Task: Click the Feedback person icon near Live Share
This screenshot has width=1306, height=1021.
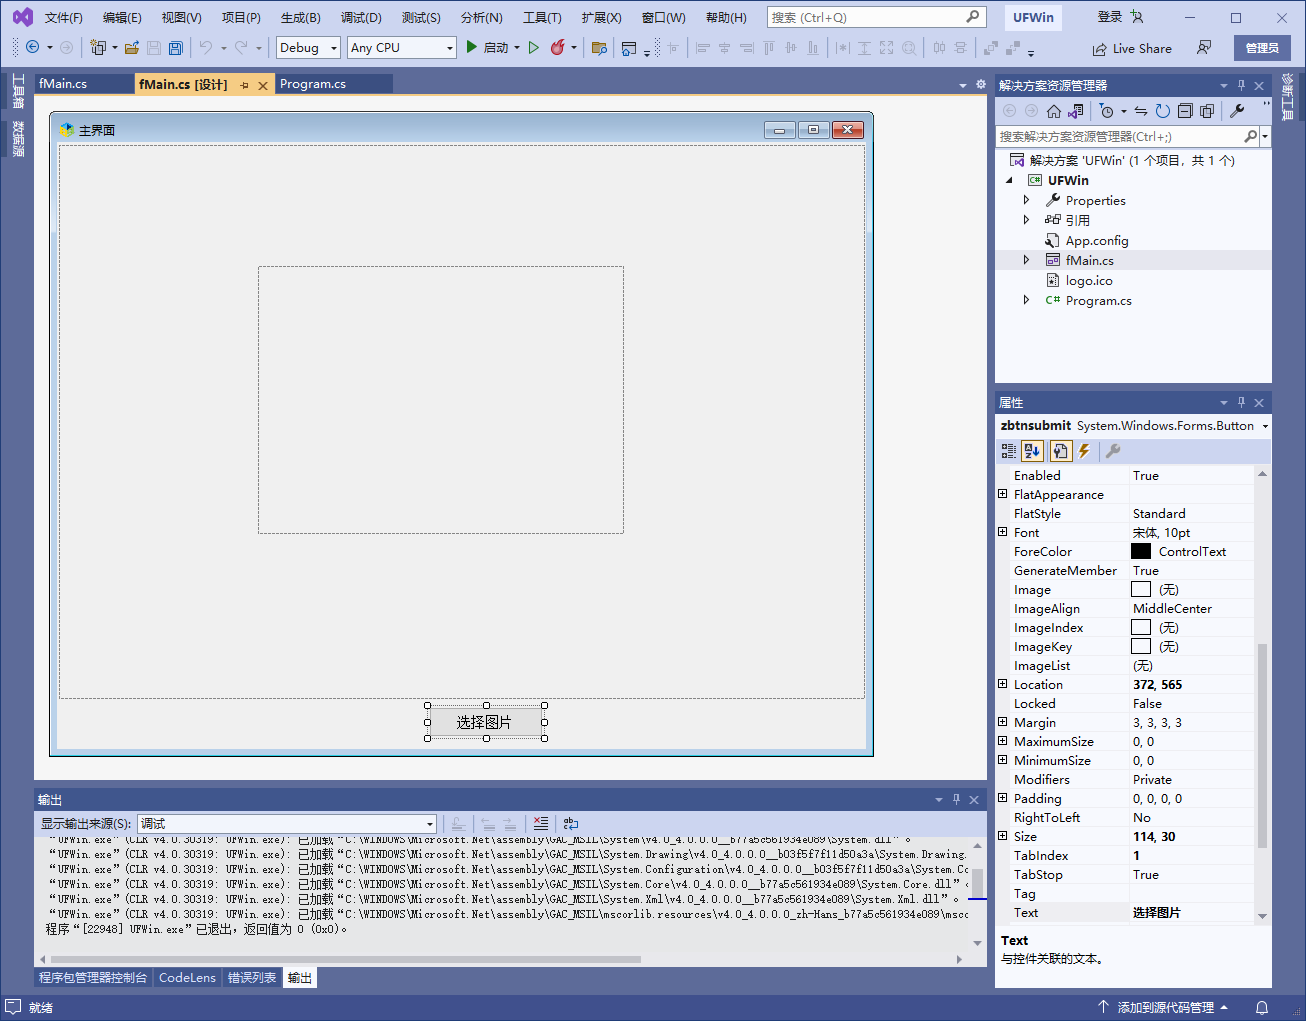Action: pos(1204,48)
